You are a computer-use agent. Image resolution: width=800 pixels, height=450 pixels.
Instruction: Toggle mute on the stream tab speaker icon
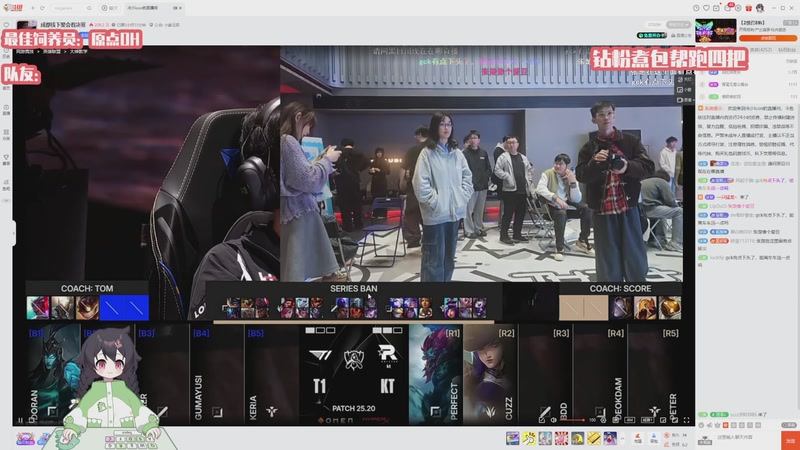[x=175, y=8]
